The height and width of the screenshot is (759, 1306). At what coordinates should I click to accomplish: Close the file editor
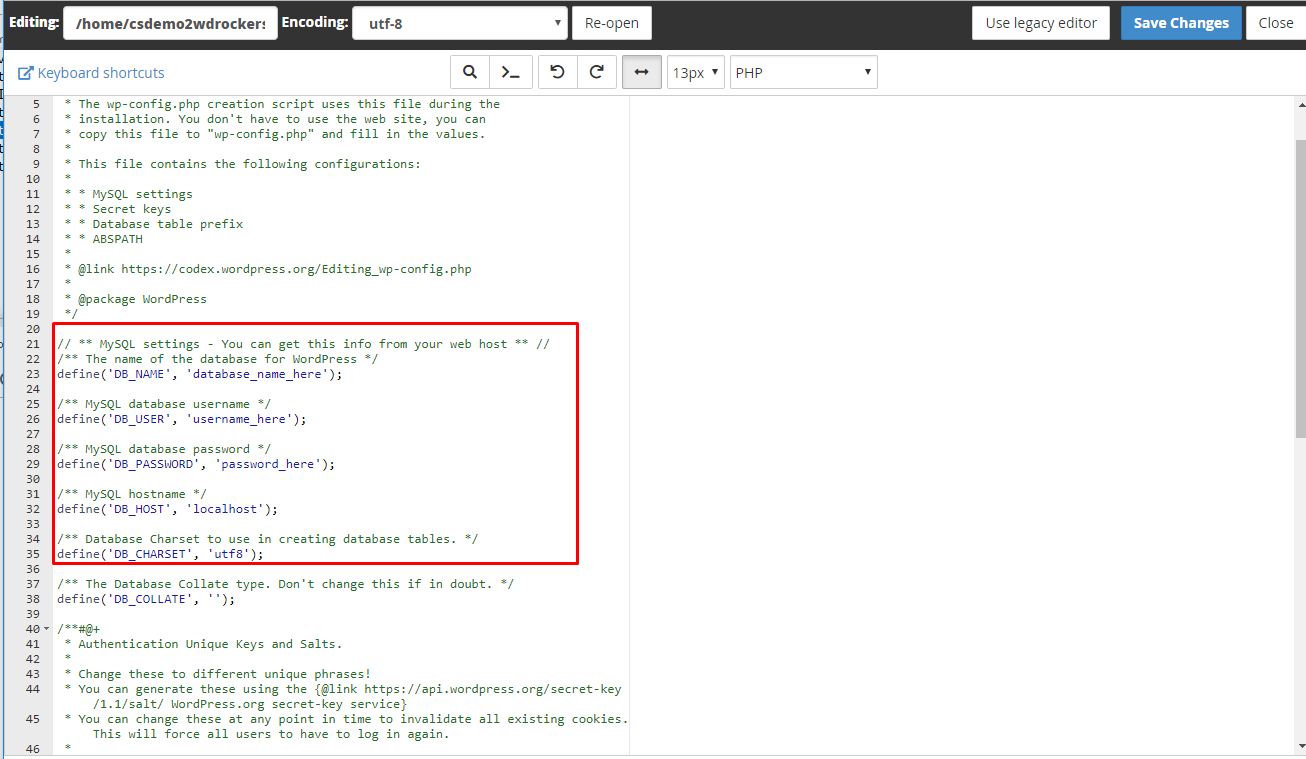pos(1275,23)
